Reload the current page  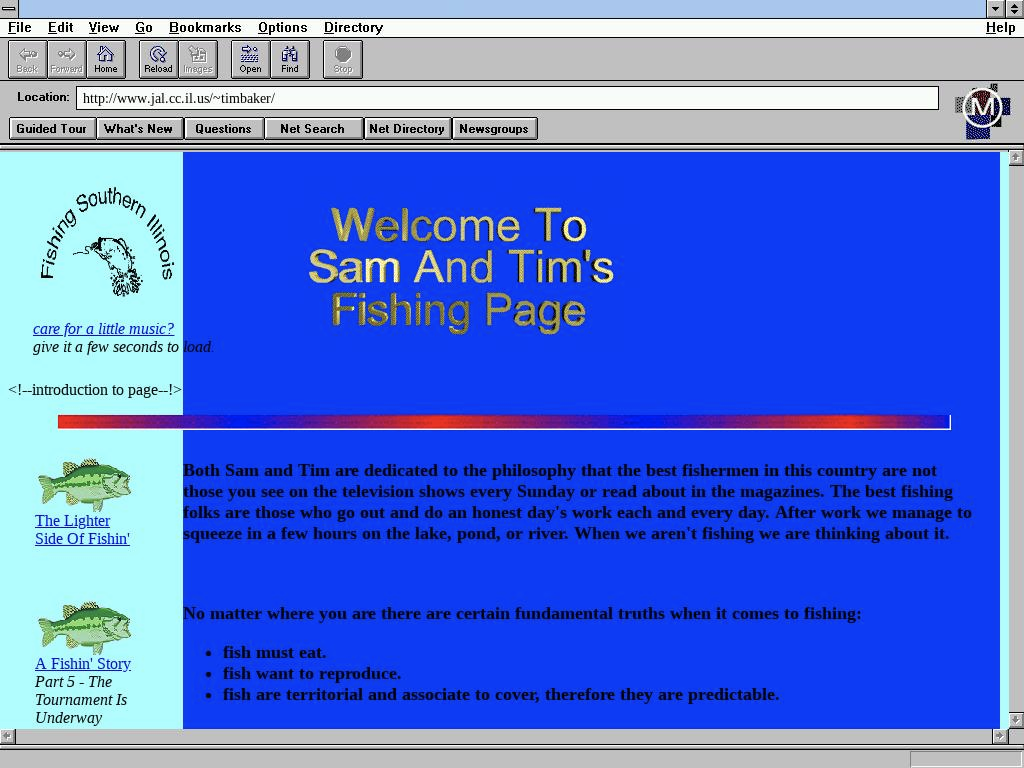(158, 59)
